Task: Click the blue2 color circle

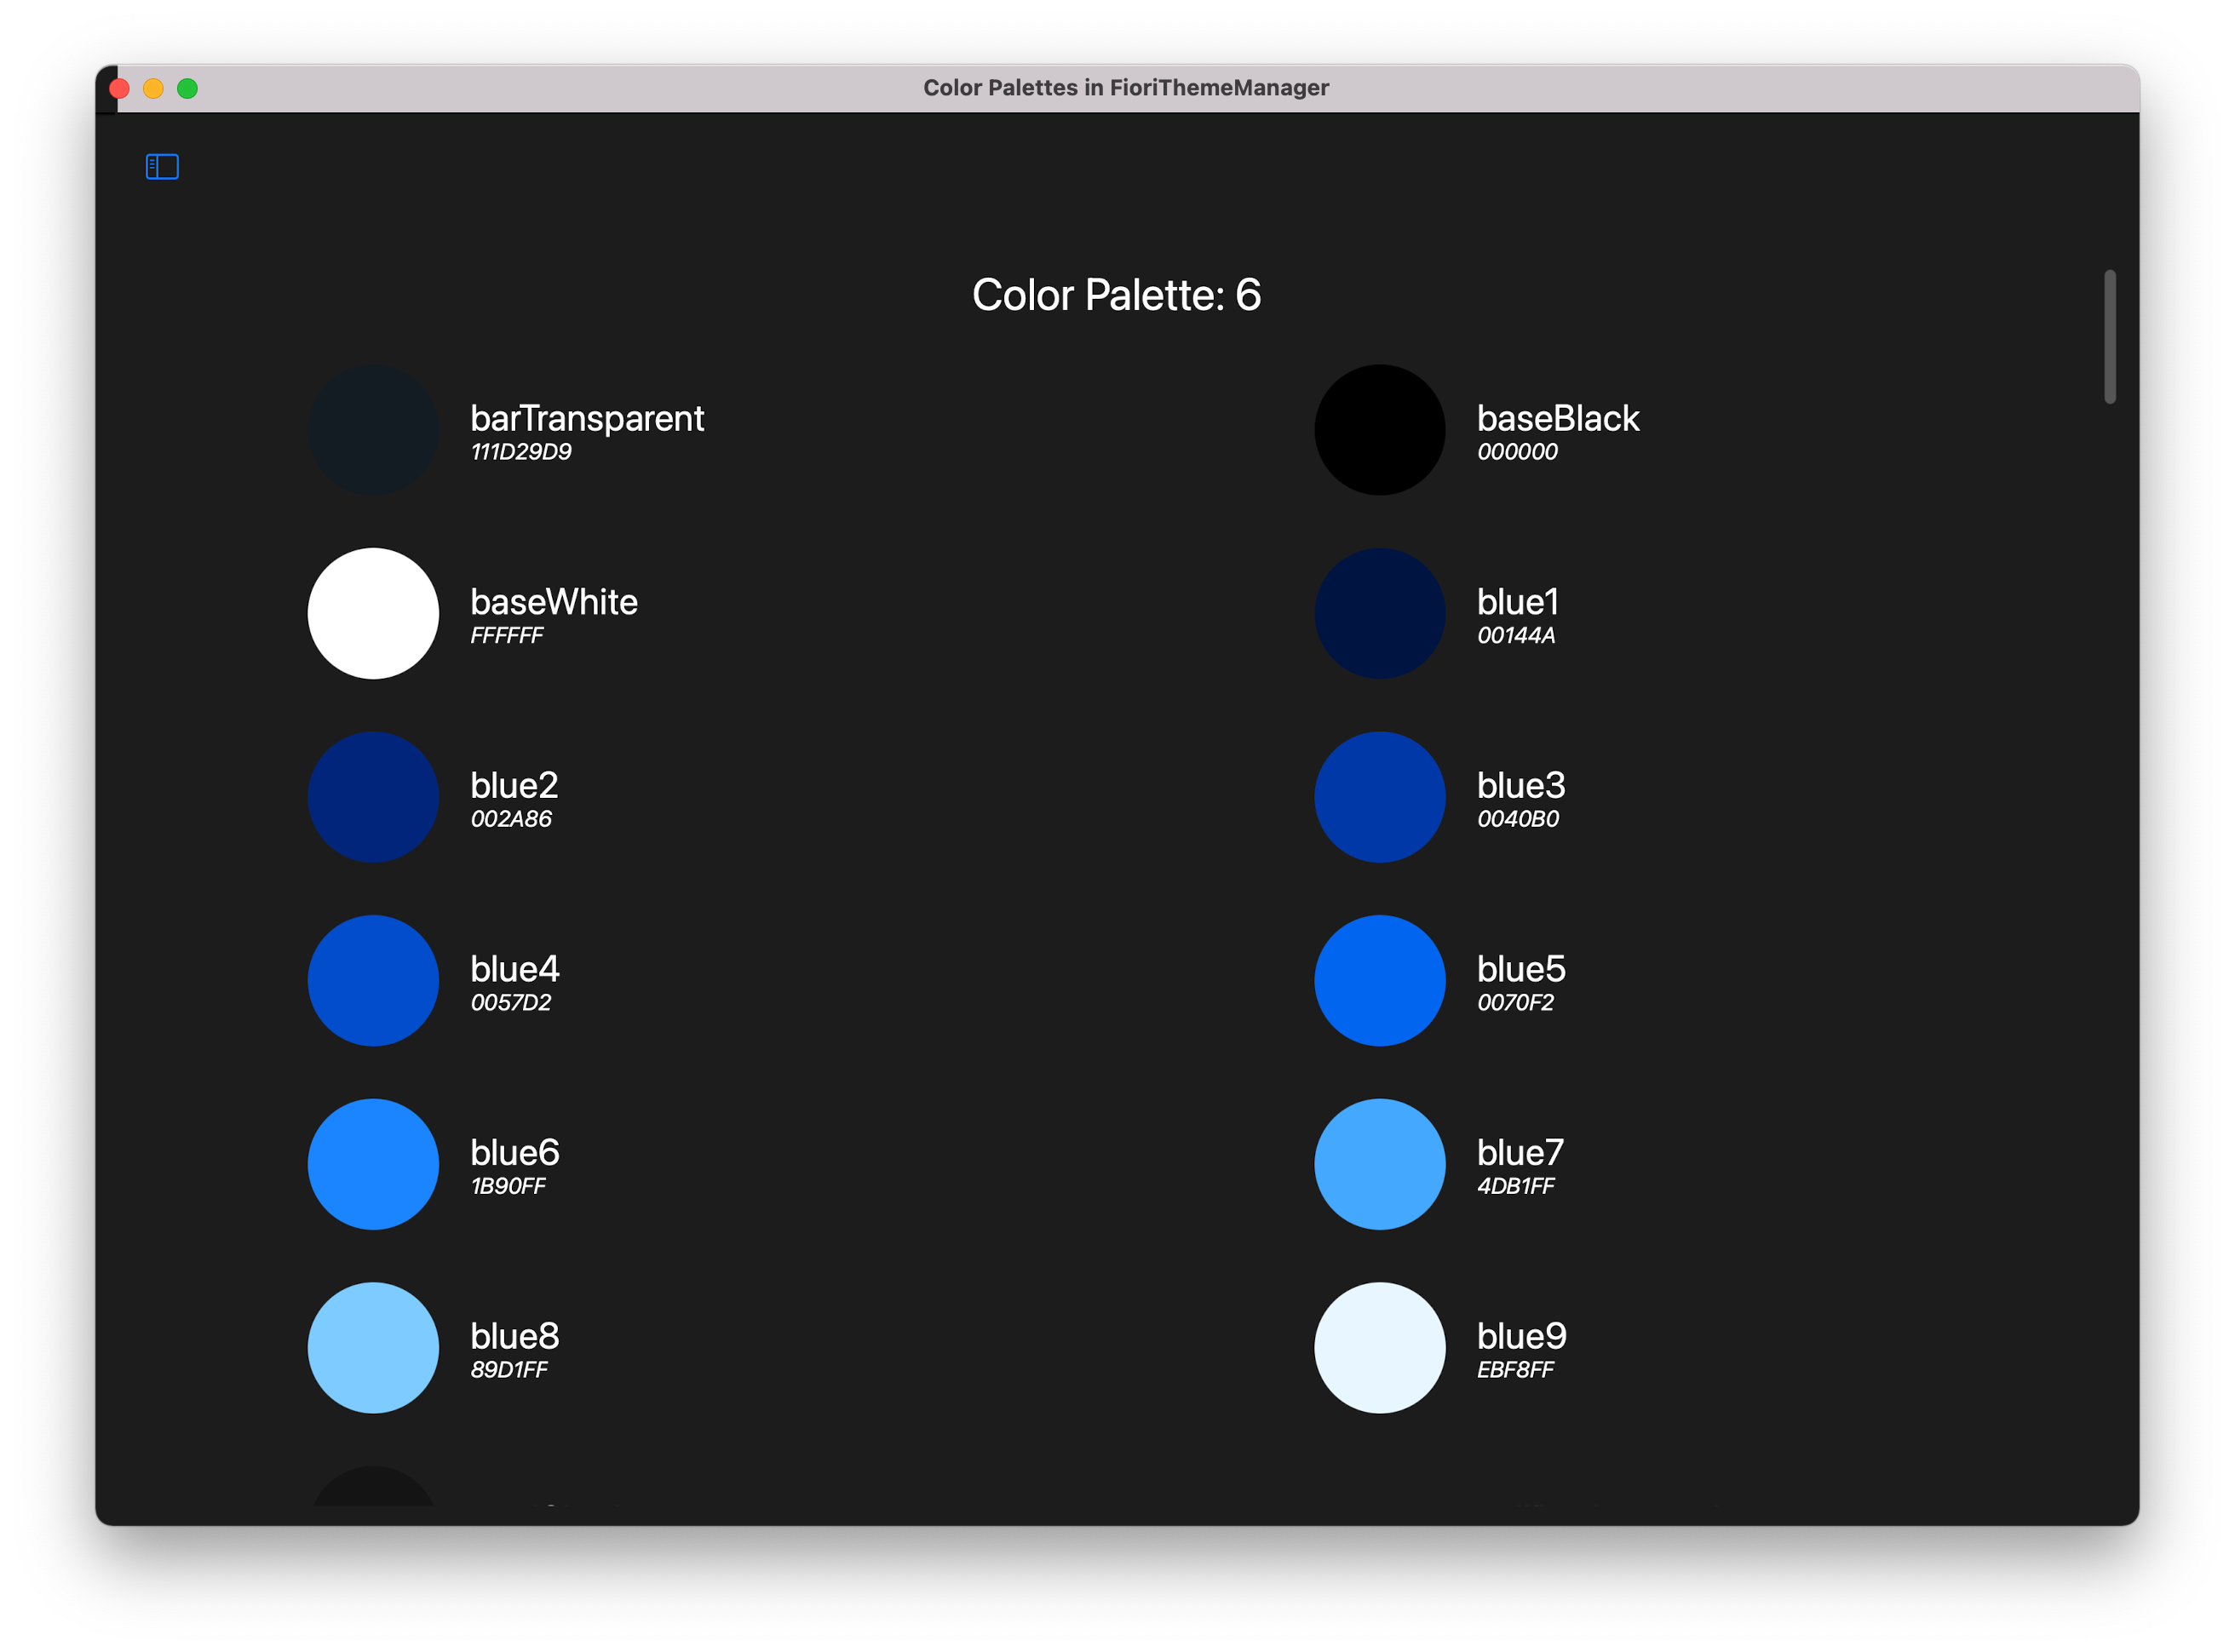Action: [372, 797]
